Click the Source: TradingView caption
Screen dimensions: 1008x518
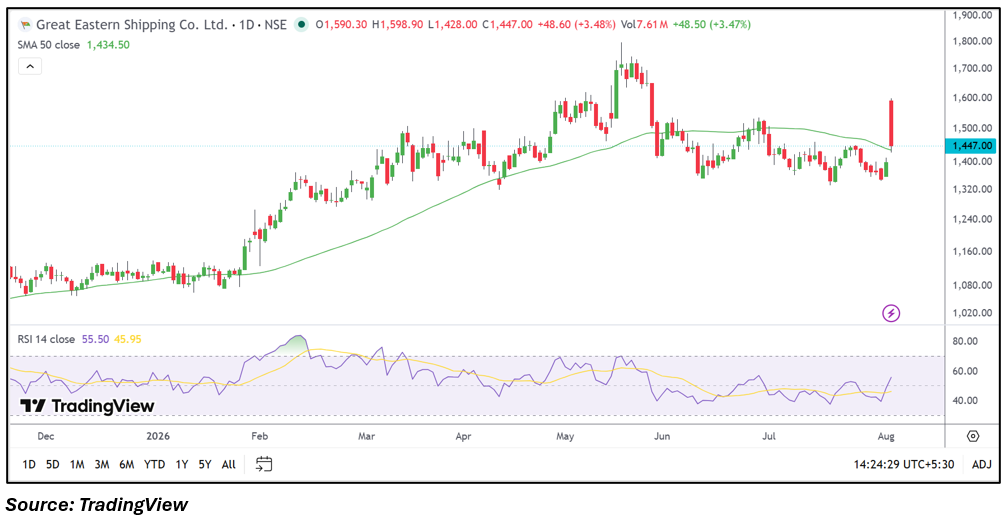coord(96,505)
